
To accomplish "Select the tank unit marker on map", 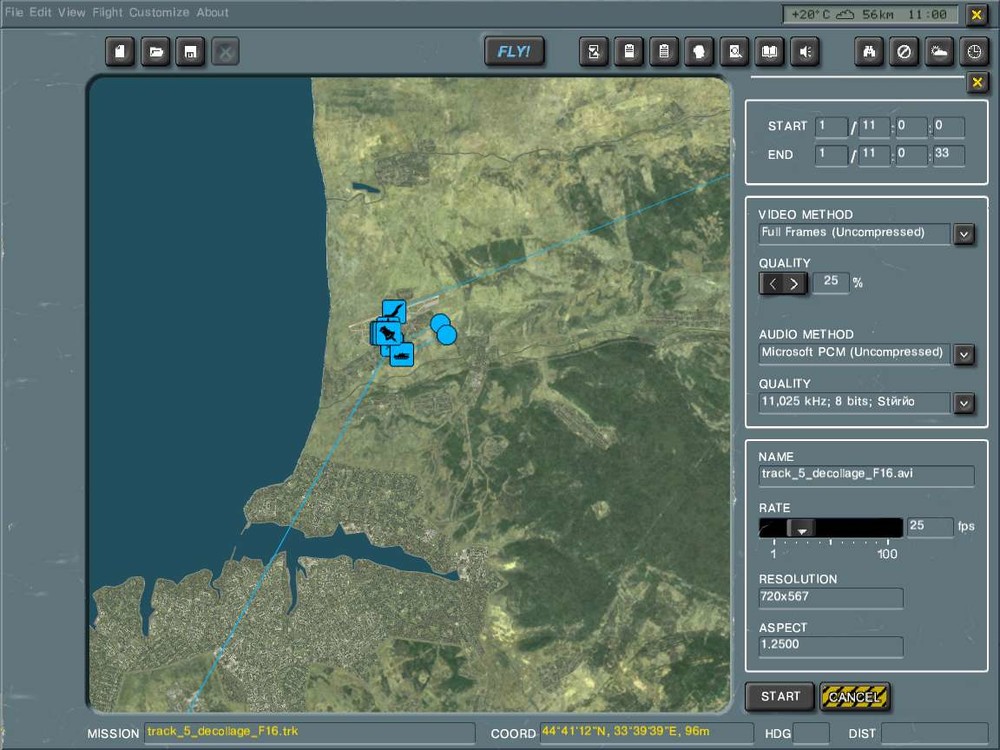I will pyautogui.click(x=402, y=354).
